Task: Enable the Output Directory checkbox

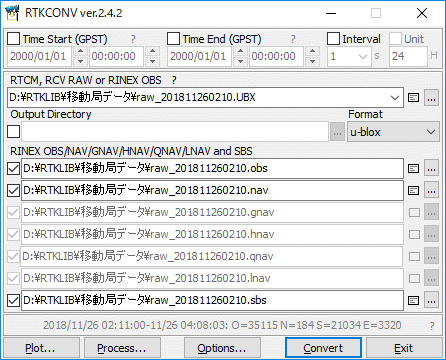Action: point(14,131)
